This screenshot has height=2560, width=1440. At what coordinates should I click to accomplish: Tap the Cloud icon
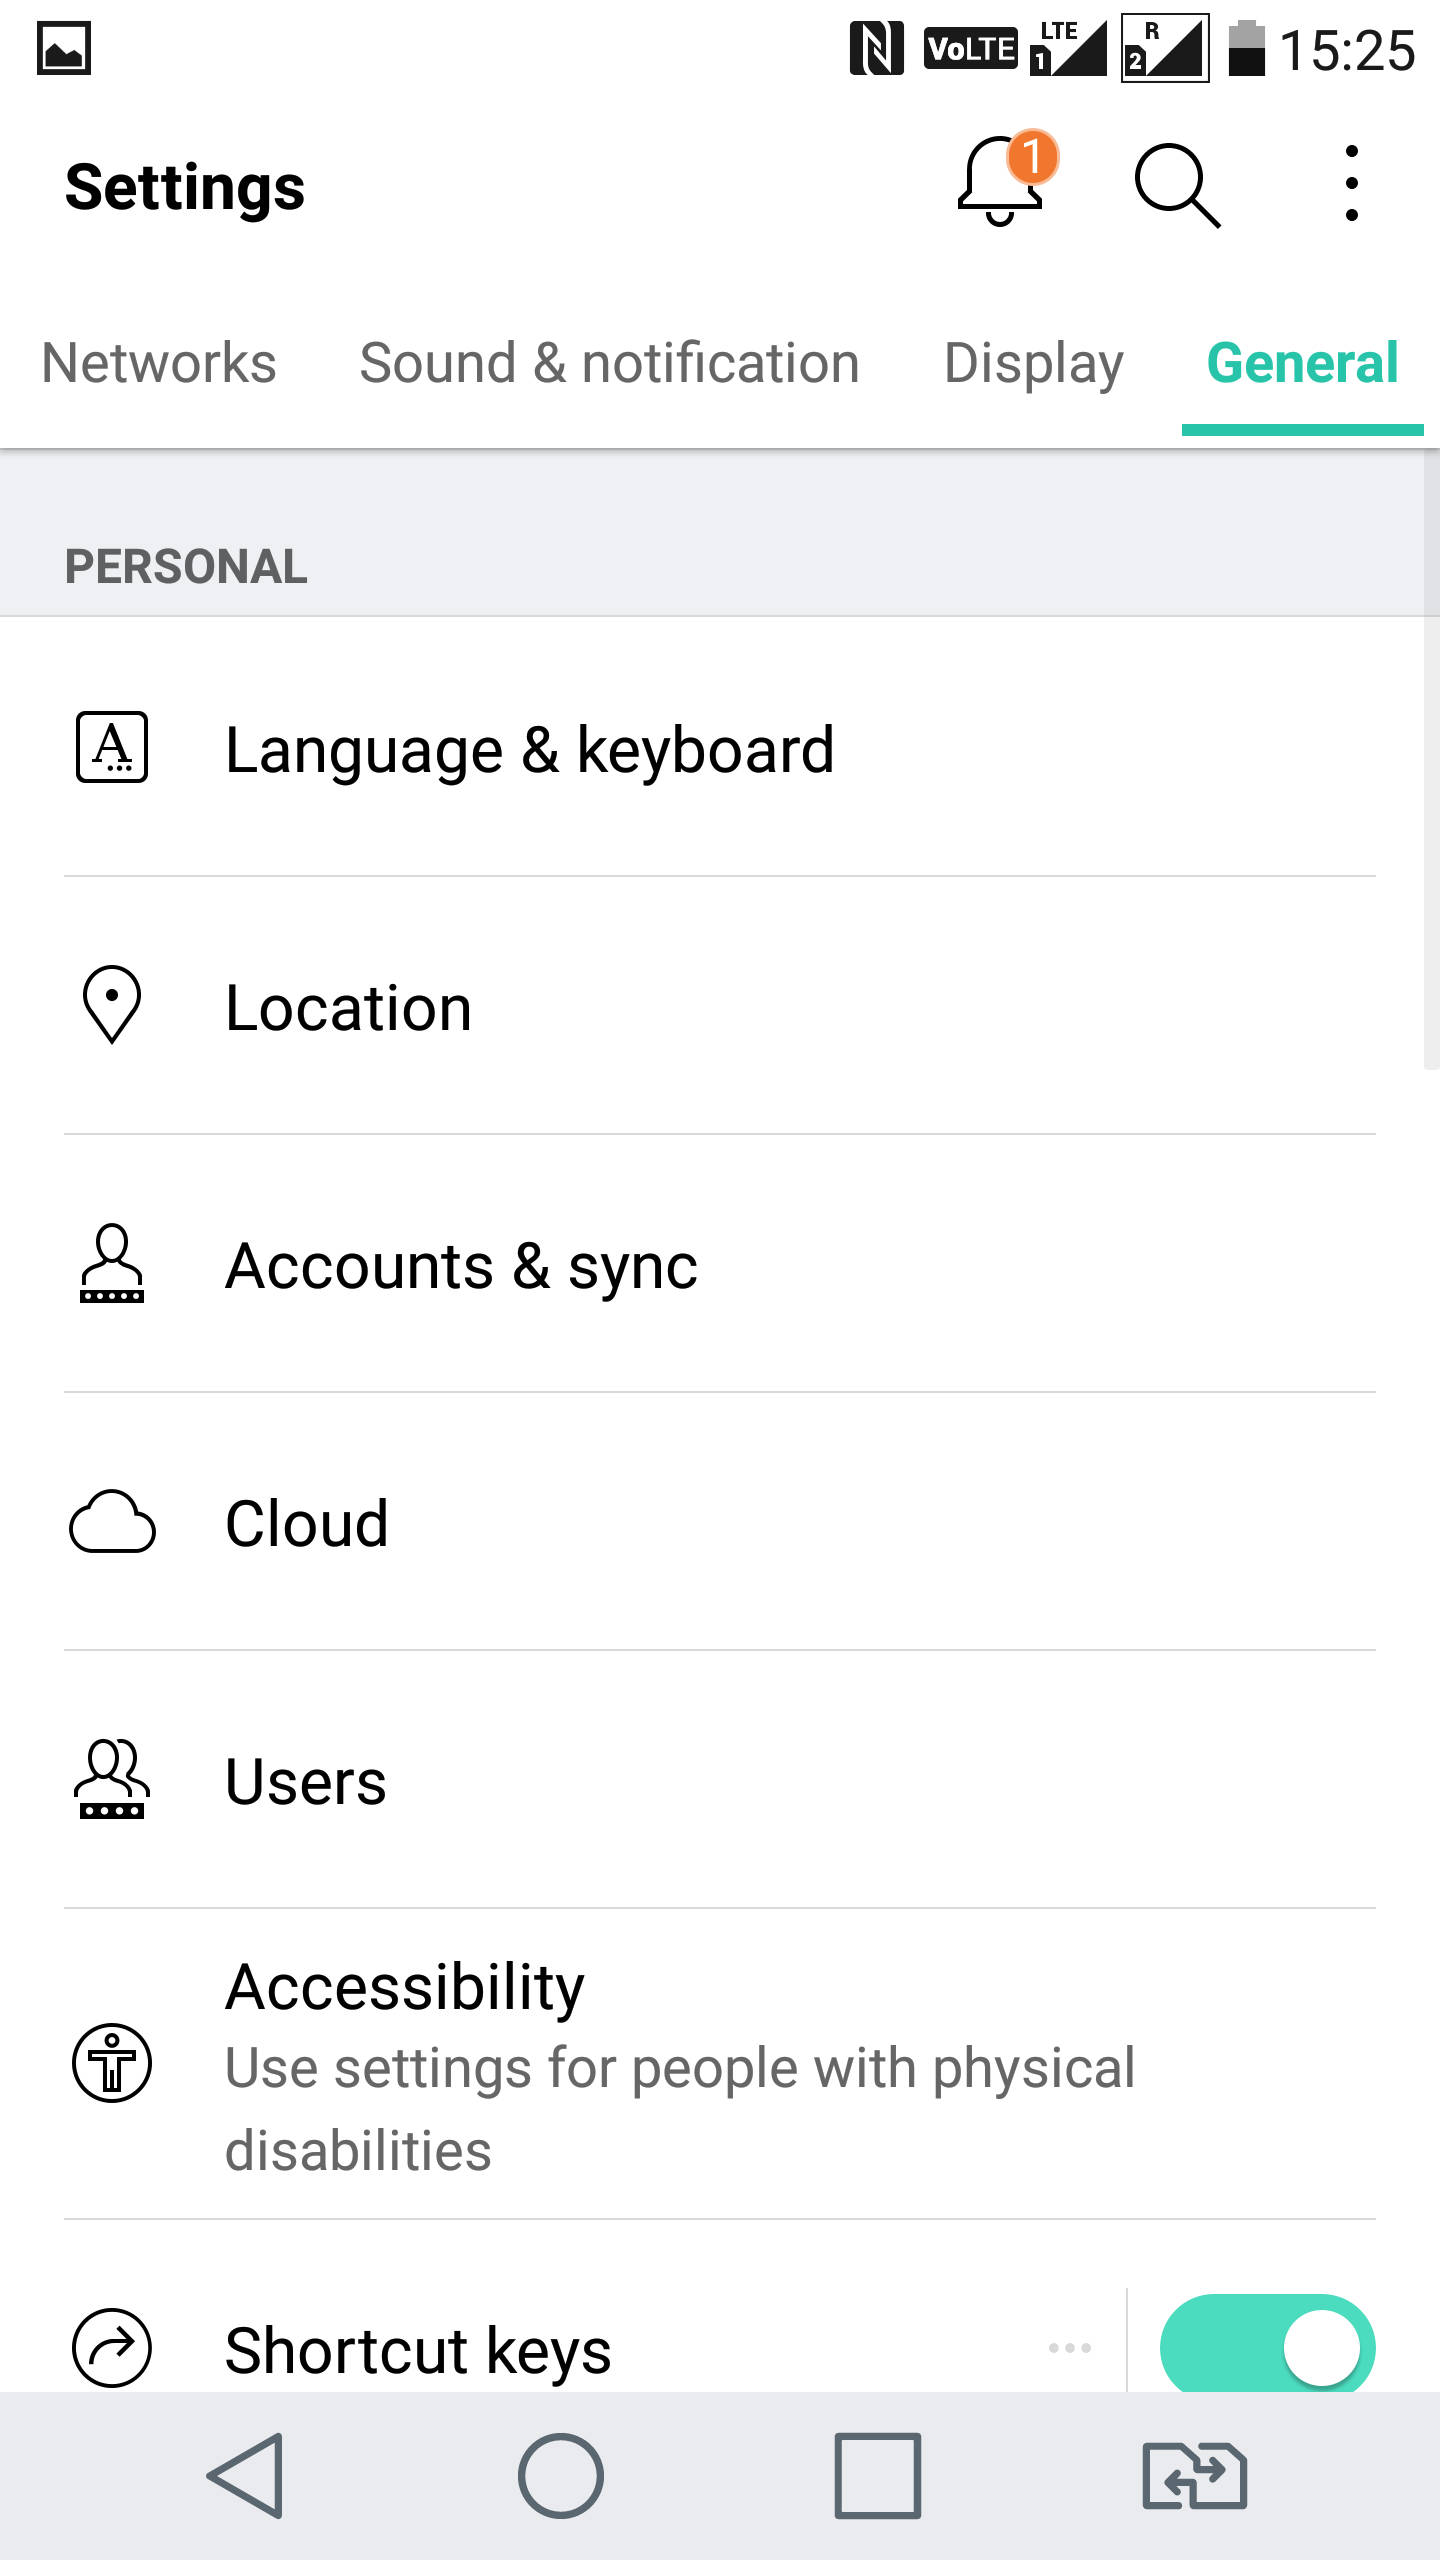click(112, 1521)
